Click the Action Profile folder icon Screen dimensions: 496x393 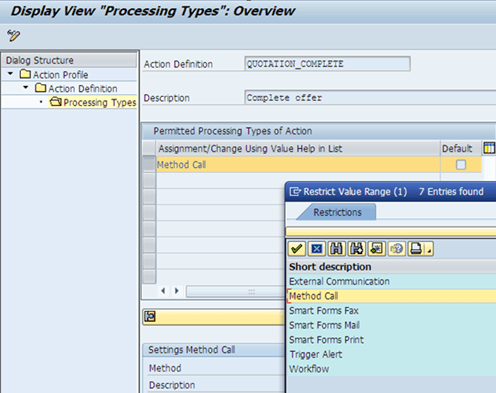click(25, 74)
